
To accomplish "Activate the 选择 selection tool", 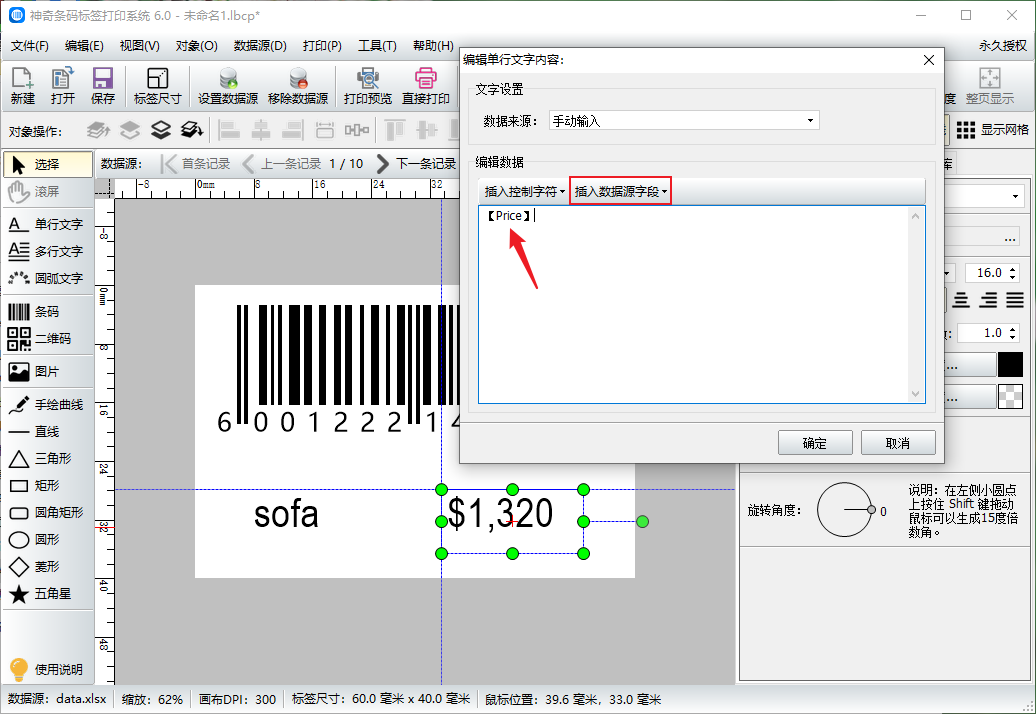I will point(48,164).
